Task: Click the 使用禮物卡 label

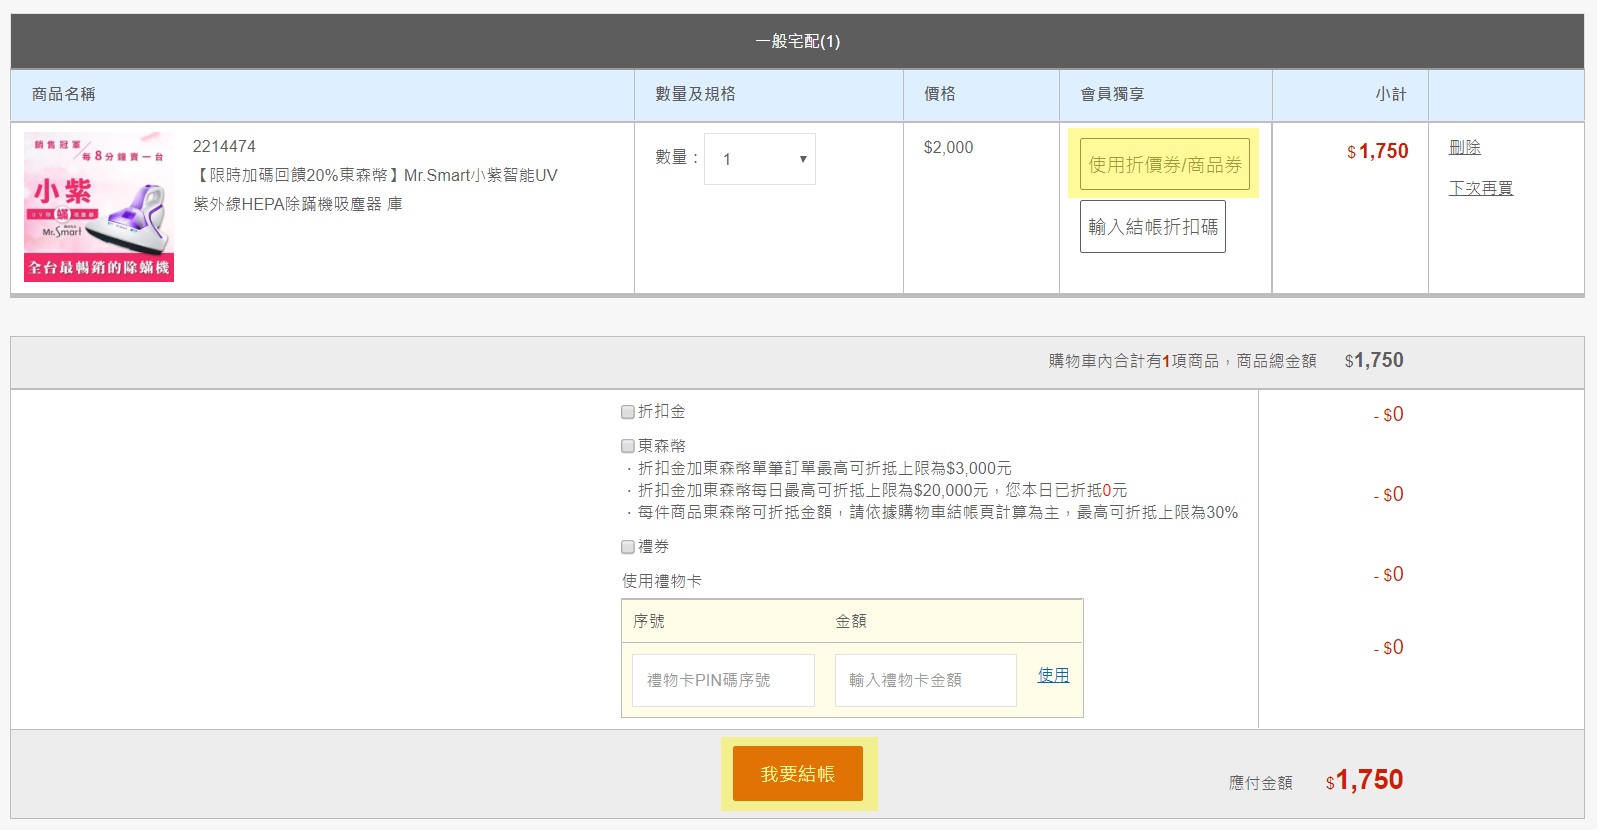Action: click(x=662, y=581)
